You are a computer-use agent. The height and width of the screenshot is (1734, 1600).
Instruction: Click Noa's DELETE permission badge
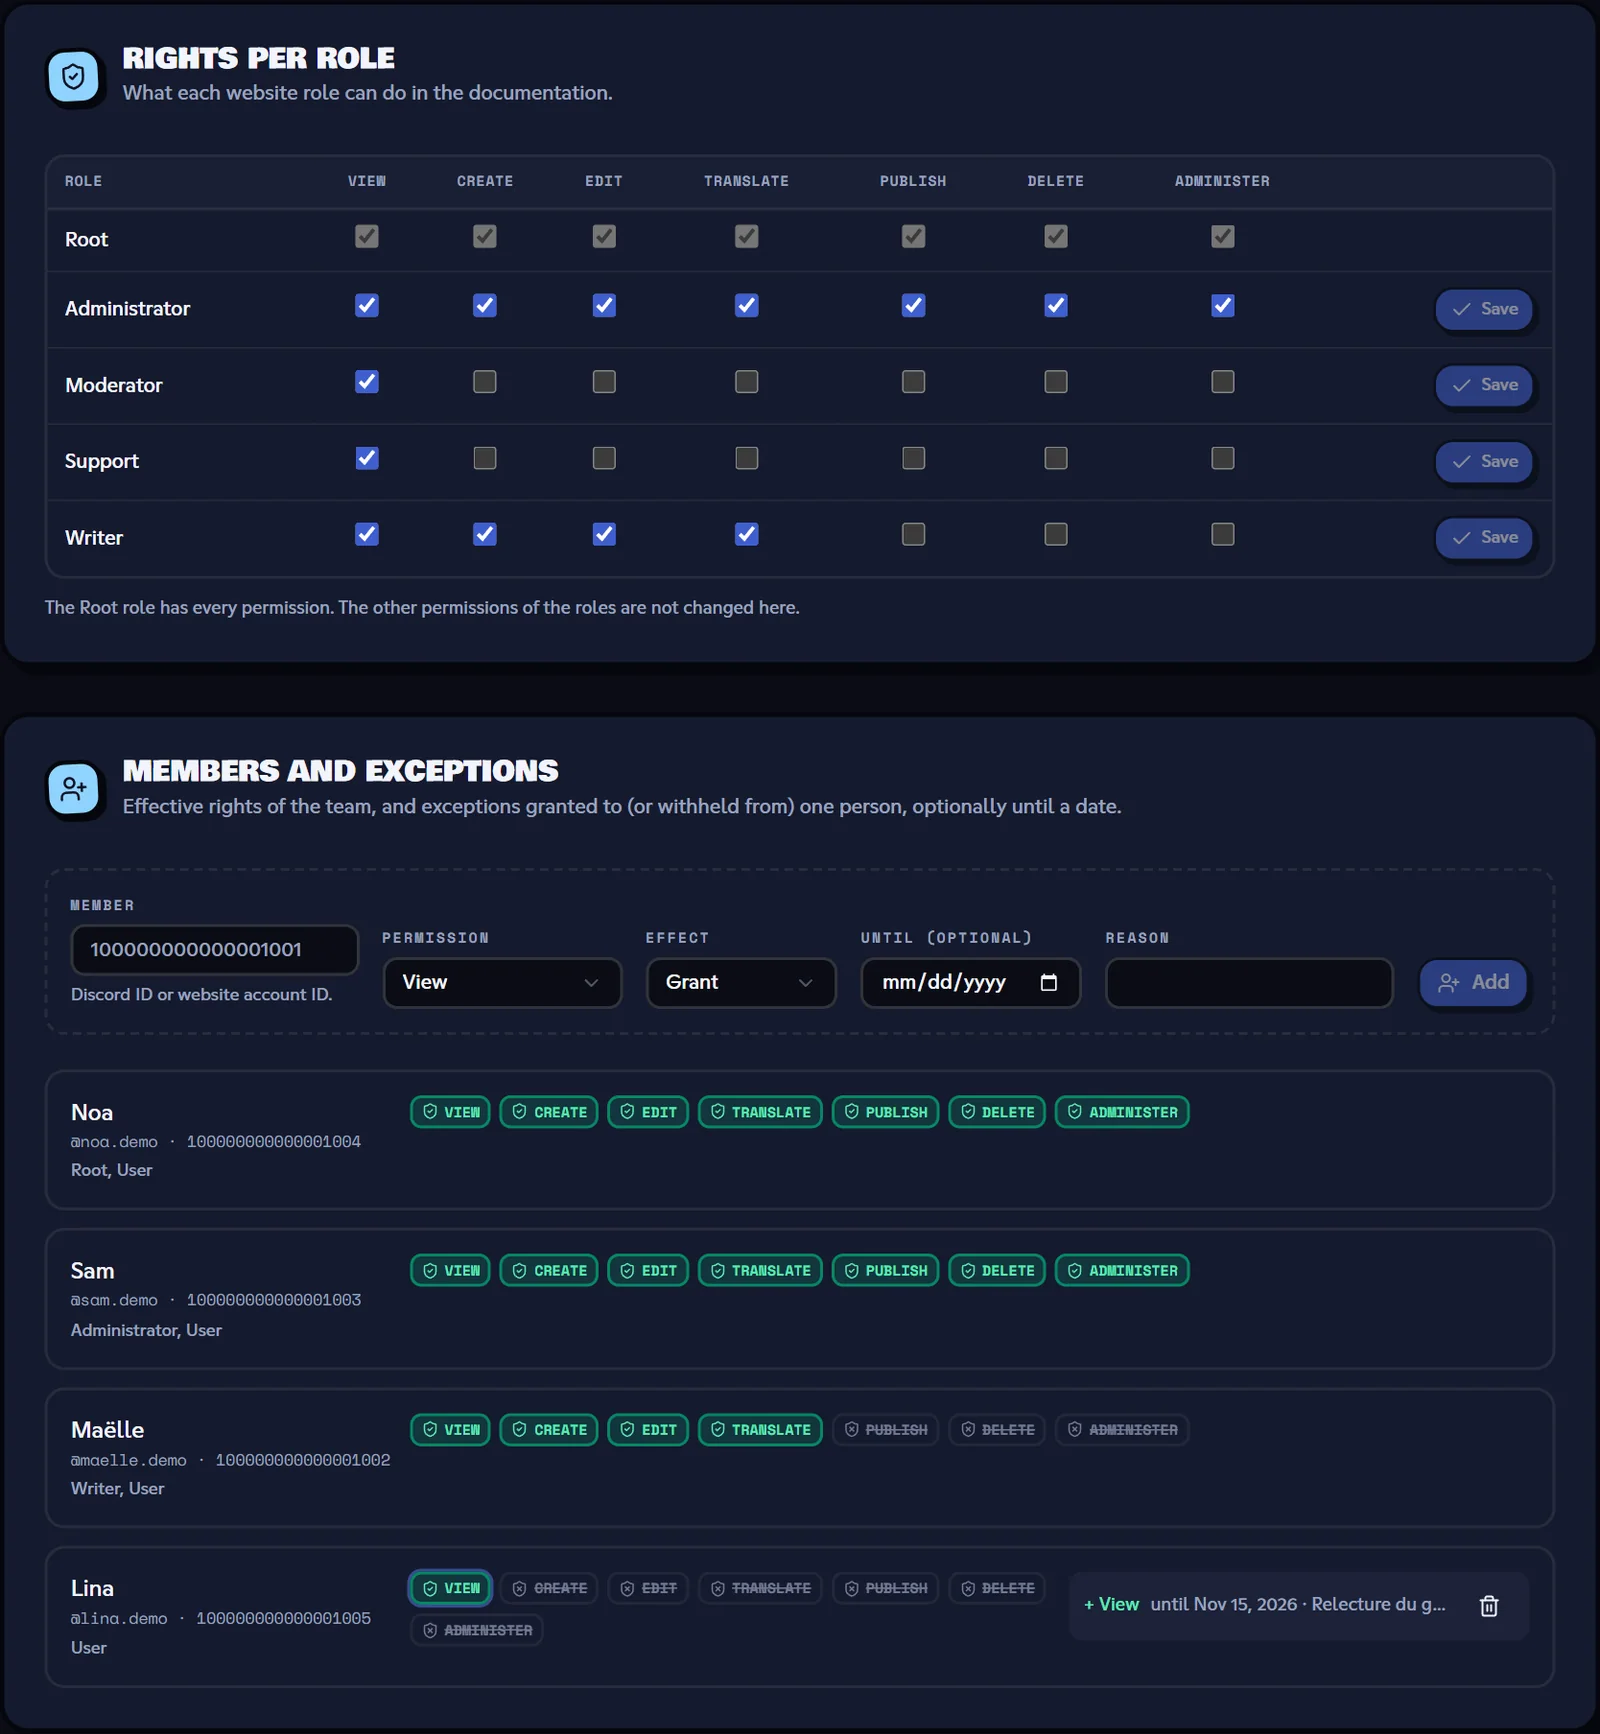pyautogui.click(x=997, y=1112)
